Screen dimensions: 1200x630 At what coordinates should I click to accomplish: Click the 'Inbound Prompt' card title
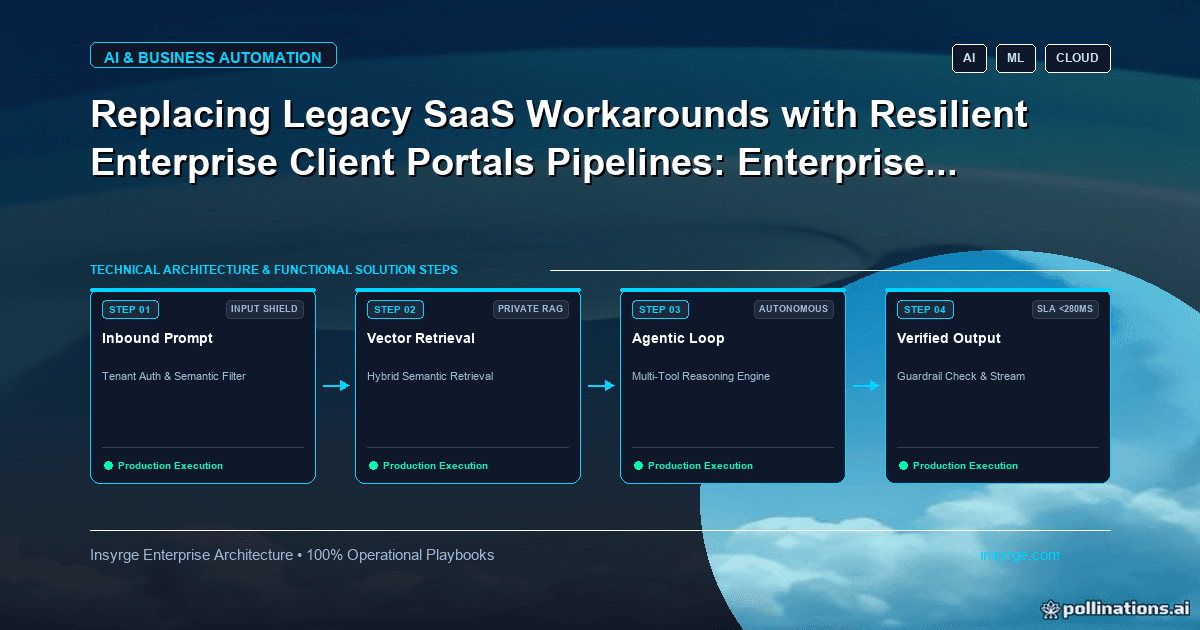(157, 338)
